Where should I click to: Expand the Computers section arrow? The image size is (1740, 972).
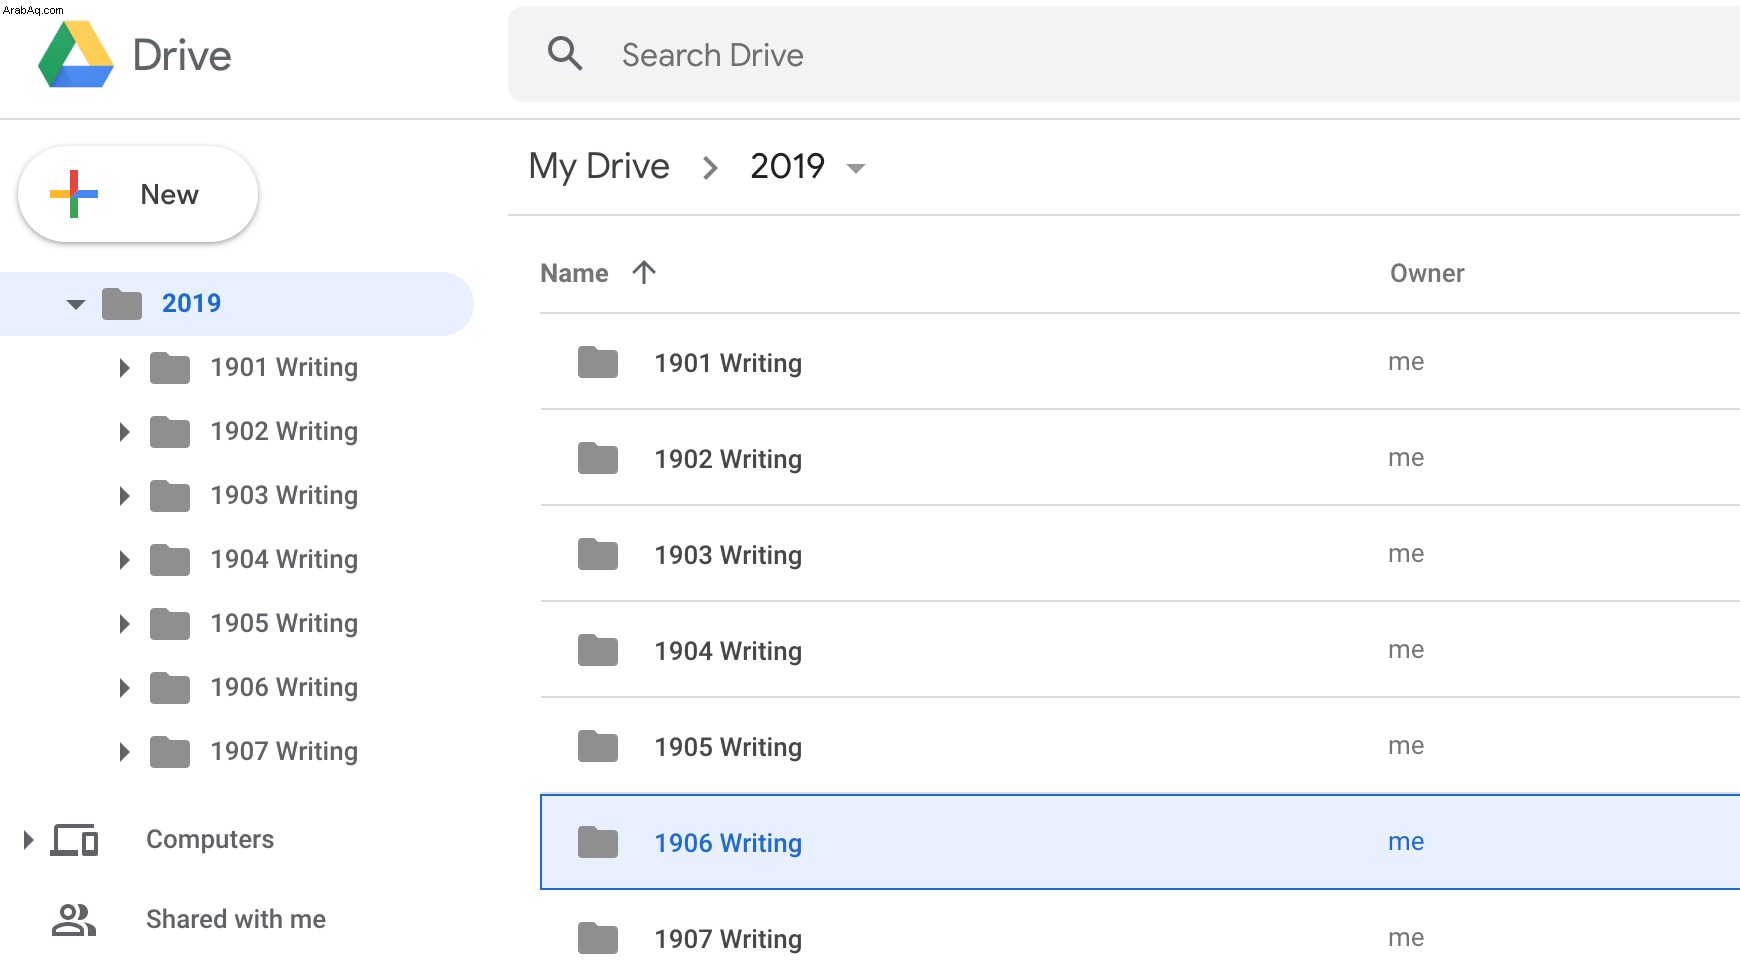28,840
